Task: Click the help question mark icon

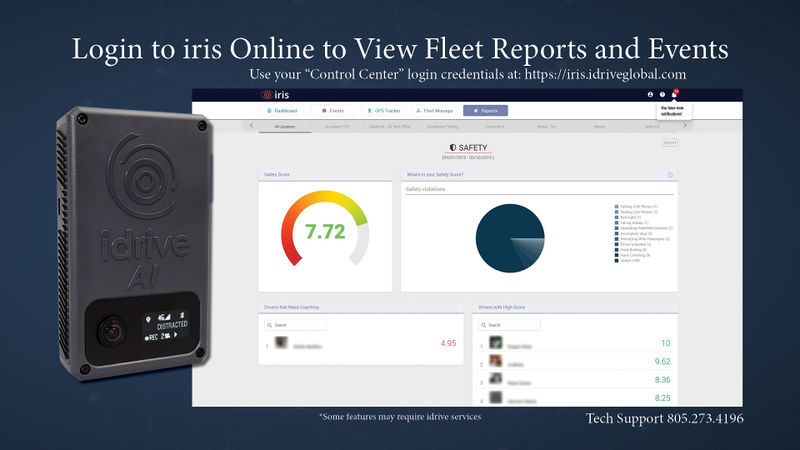Action: click(662, 94)
